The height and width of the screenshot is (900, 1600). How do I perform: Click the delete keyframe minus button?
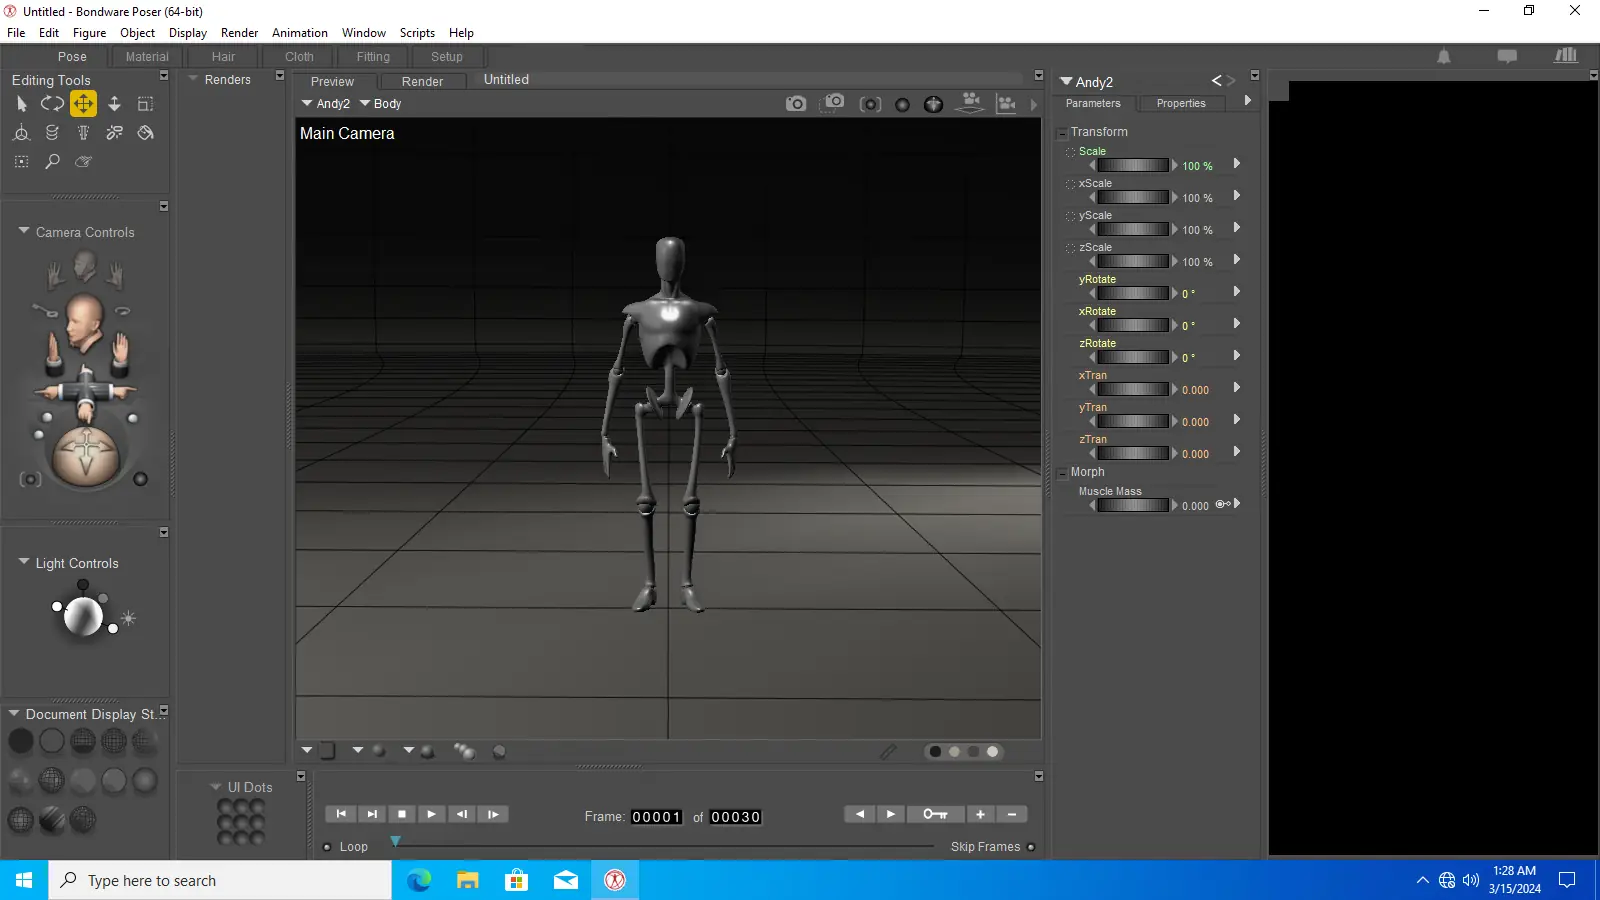pyautogui.click(x=1012, y=814)
